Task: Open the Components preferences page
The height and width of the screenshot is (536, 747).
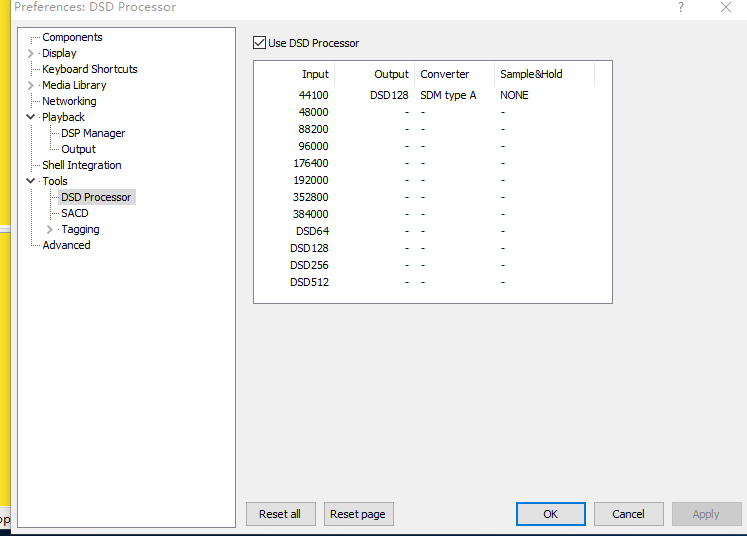Action: click(72, 38)
